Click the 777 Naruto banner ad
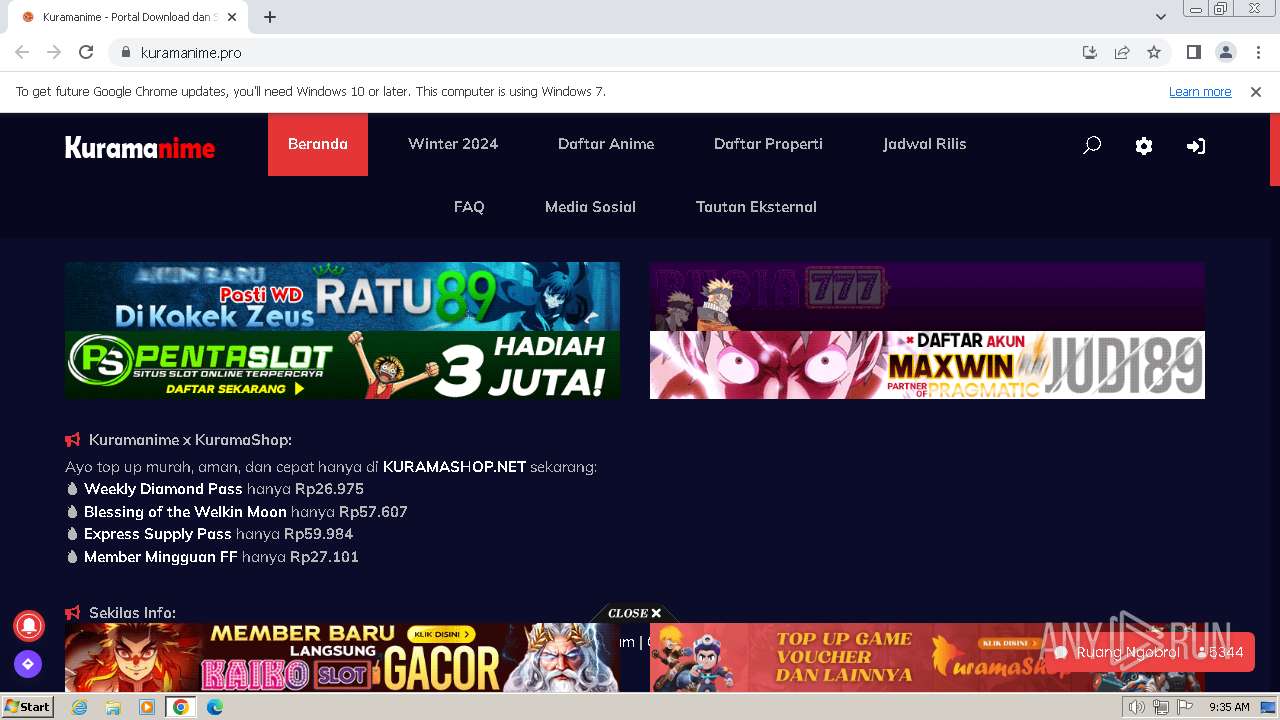Image resolution: width=1280 pixels, height=720 pixels. point(927,296)
